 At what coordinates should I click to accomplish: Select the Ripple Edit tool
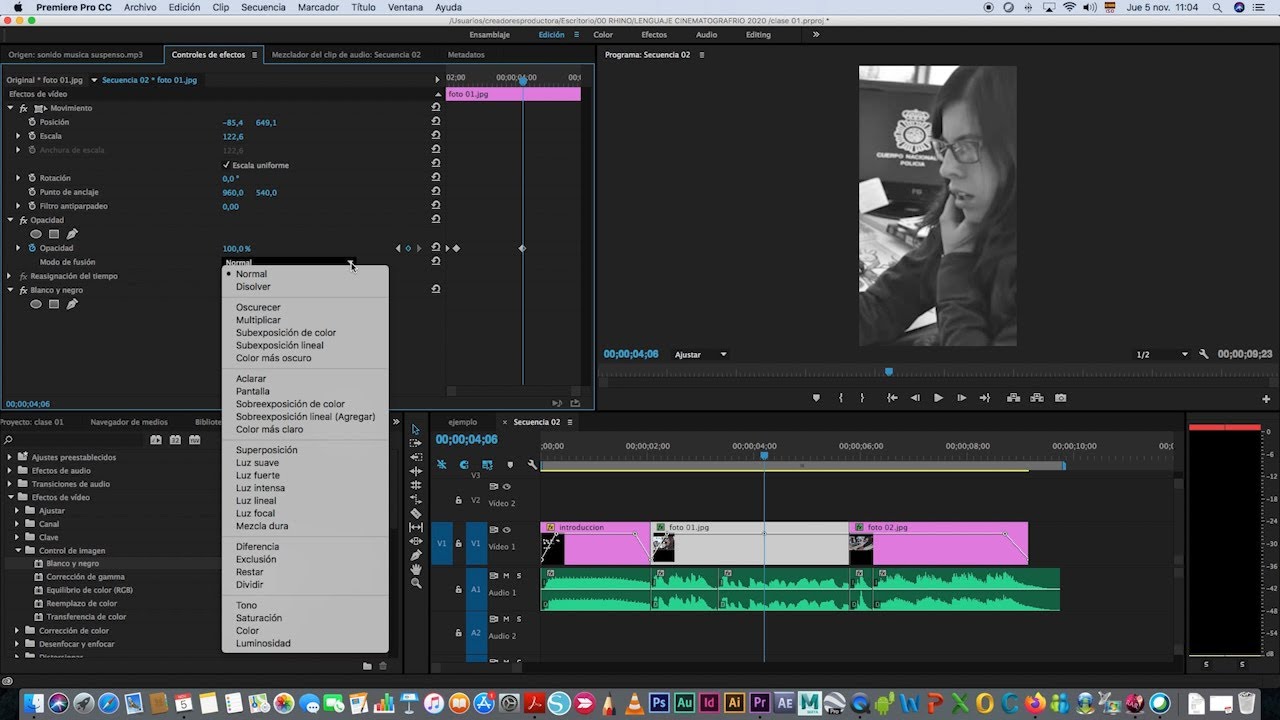[416, 471]
